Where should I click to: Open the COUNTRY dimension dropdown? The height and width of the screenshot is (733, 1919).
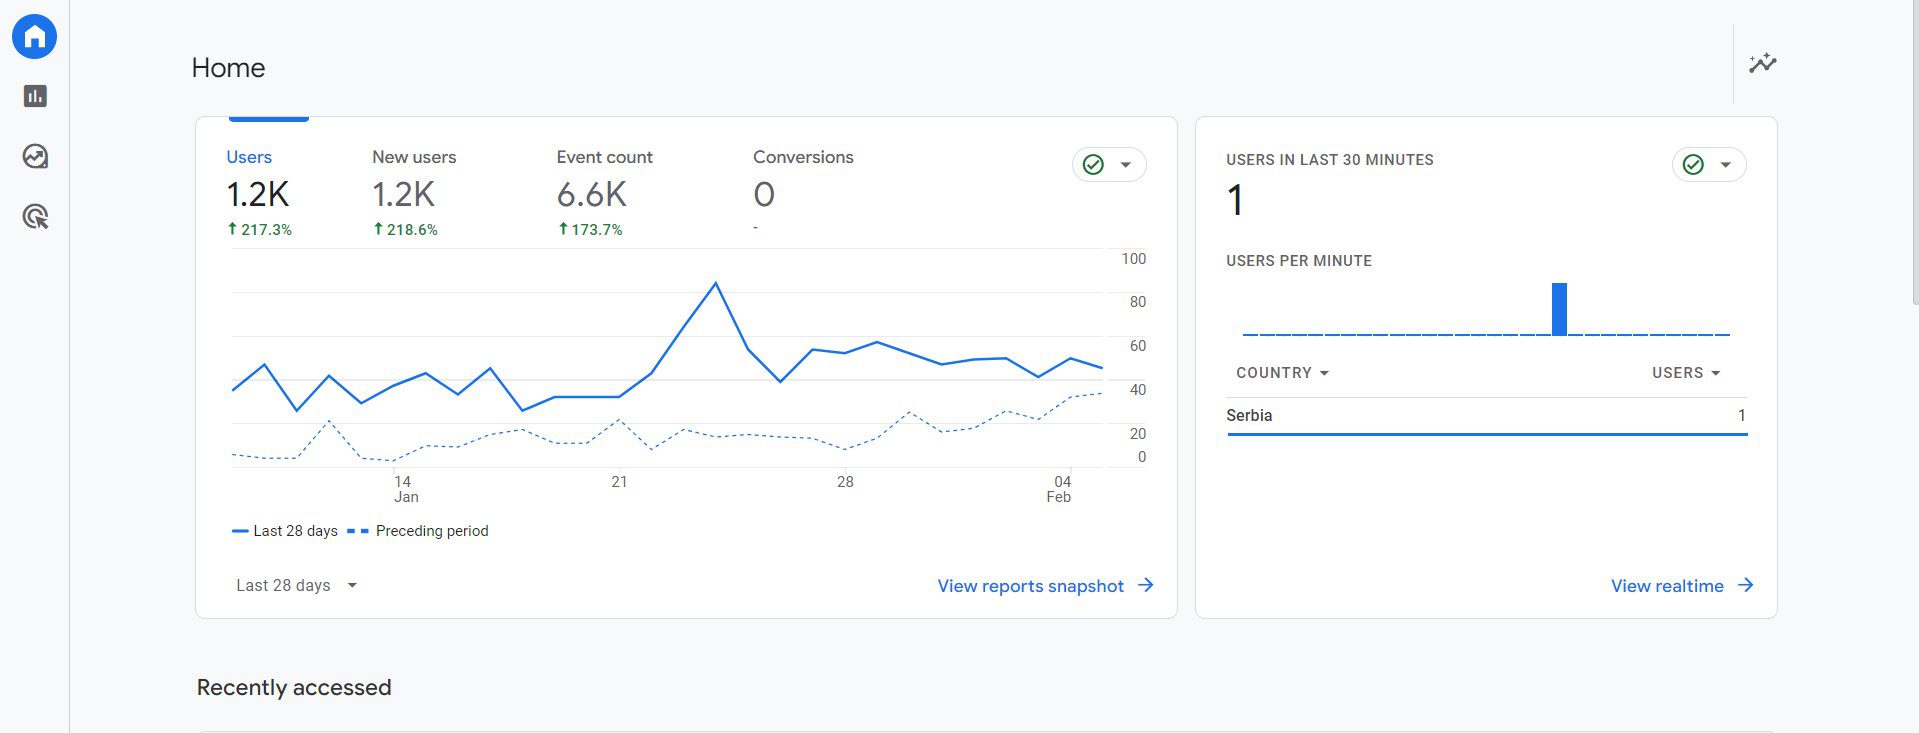pyautogui.click(x=1283, y=373)
